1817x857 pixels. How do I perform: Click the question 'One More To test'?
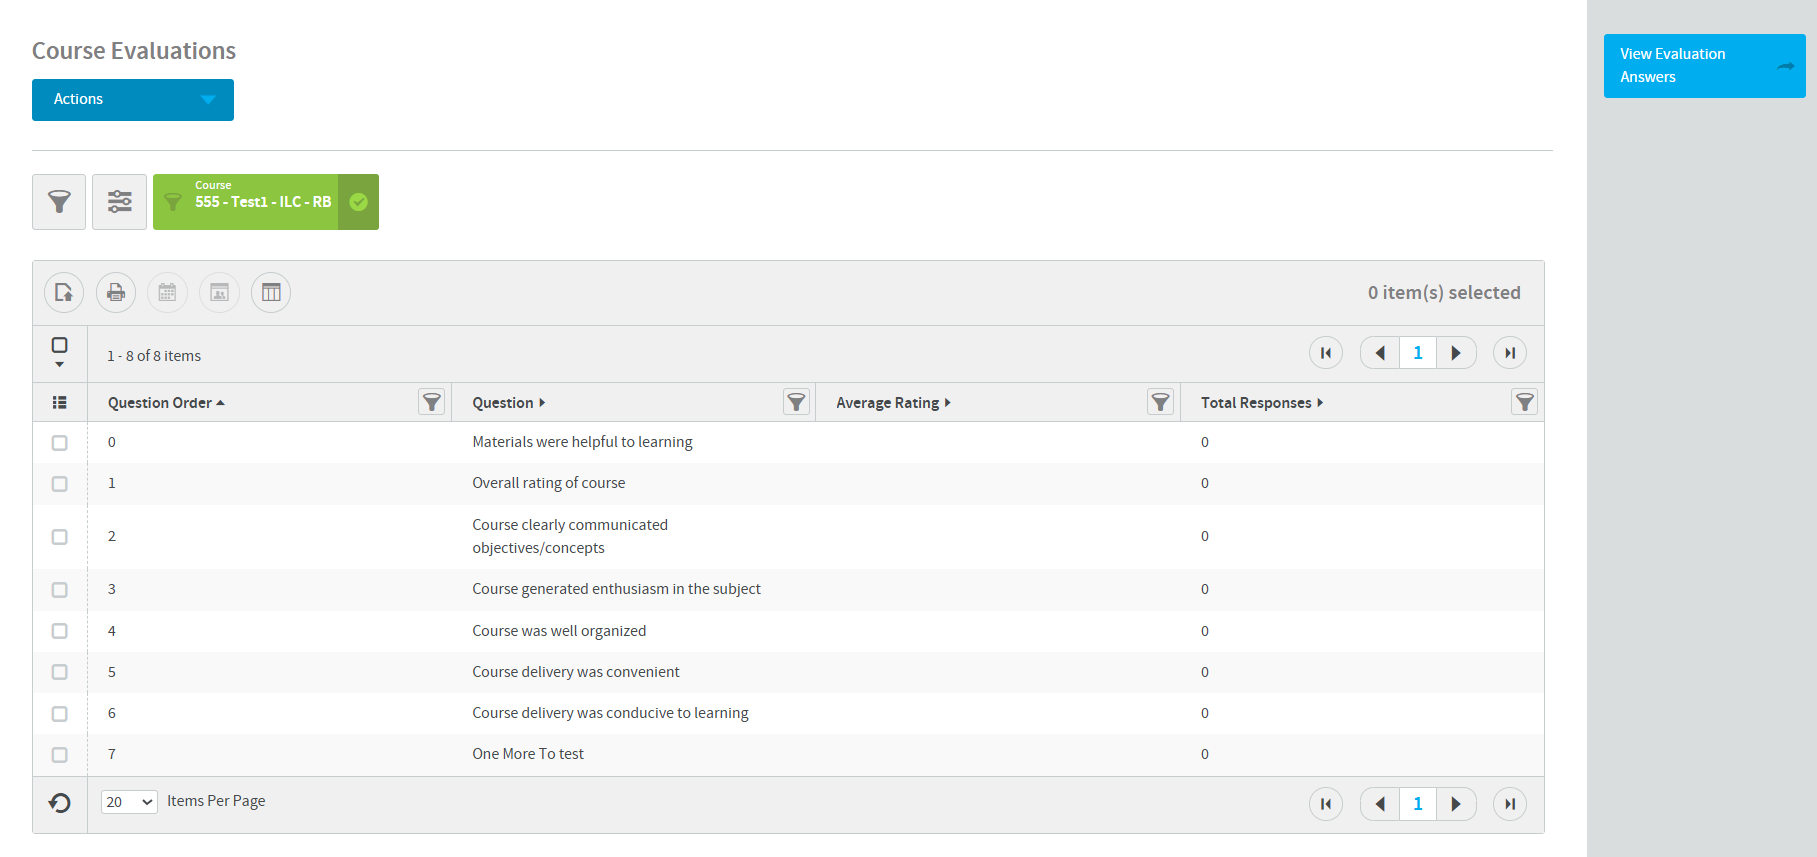(x=528, y=754)
